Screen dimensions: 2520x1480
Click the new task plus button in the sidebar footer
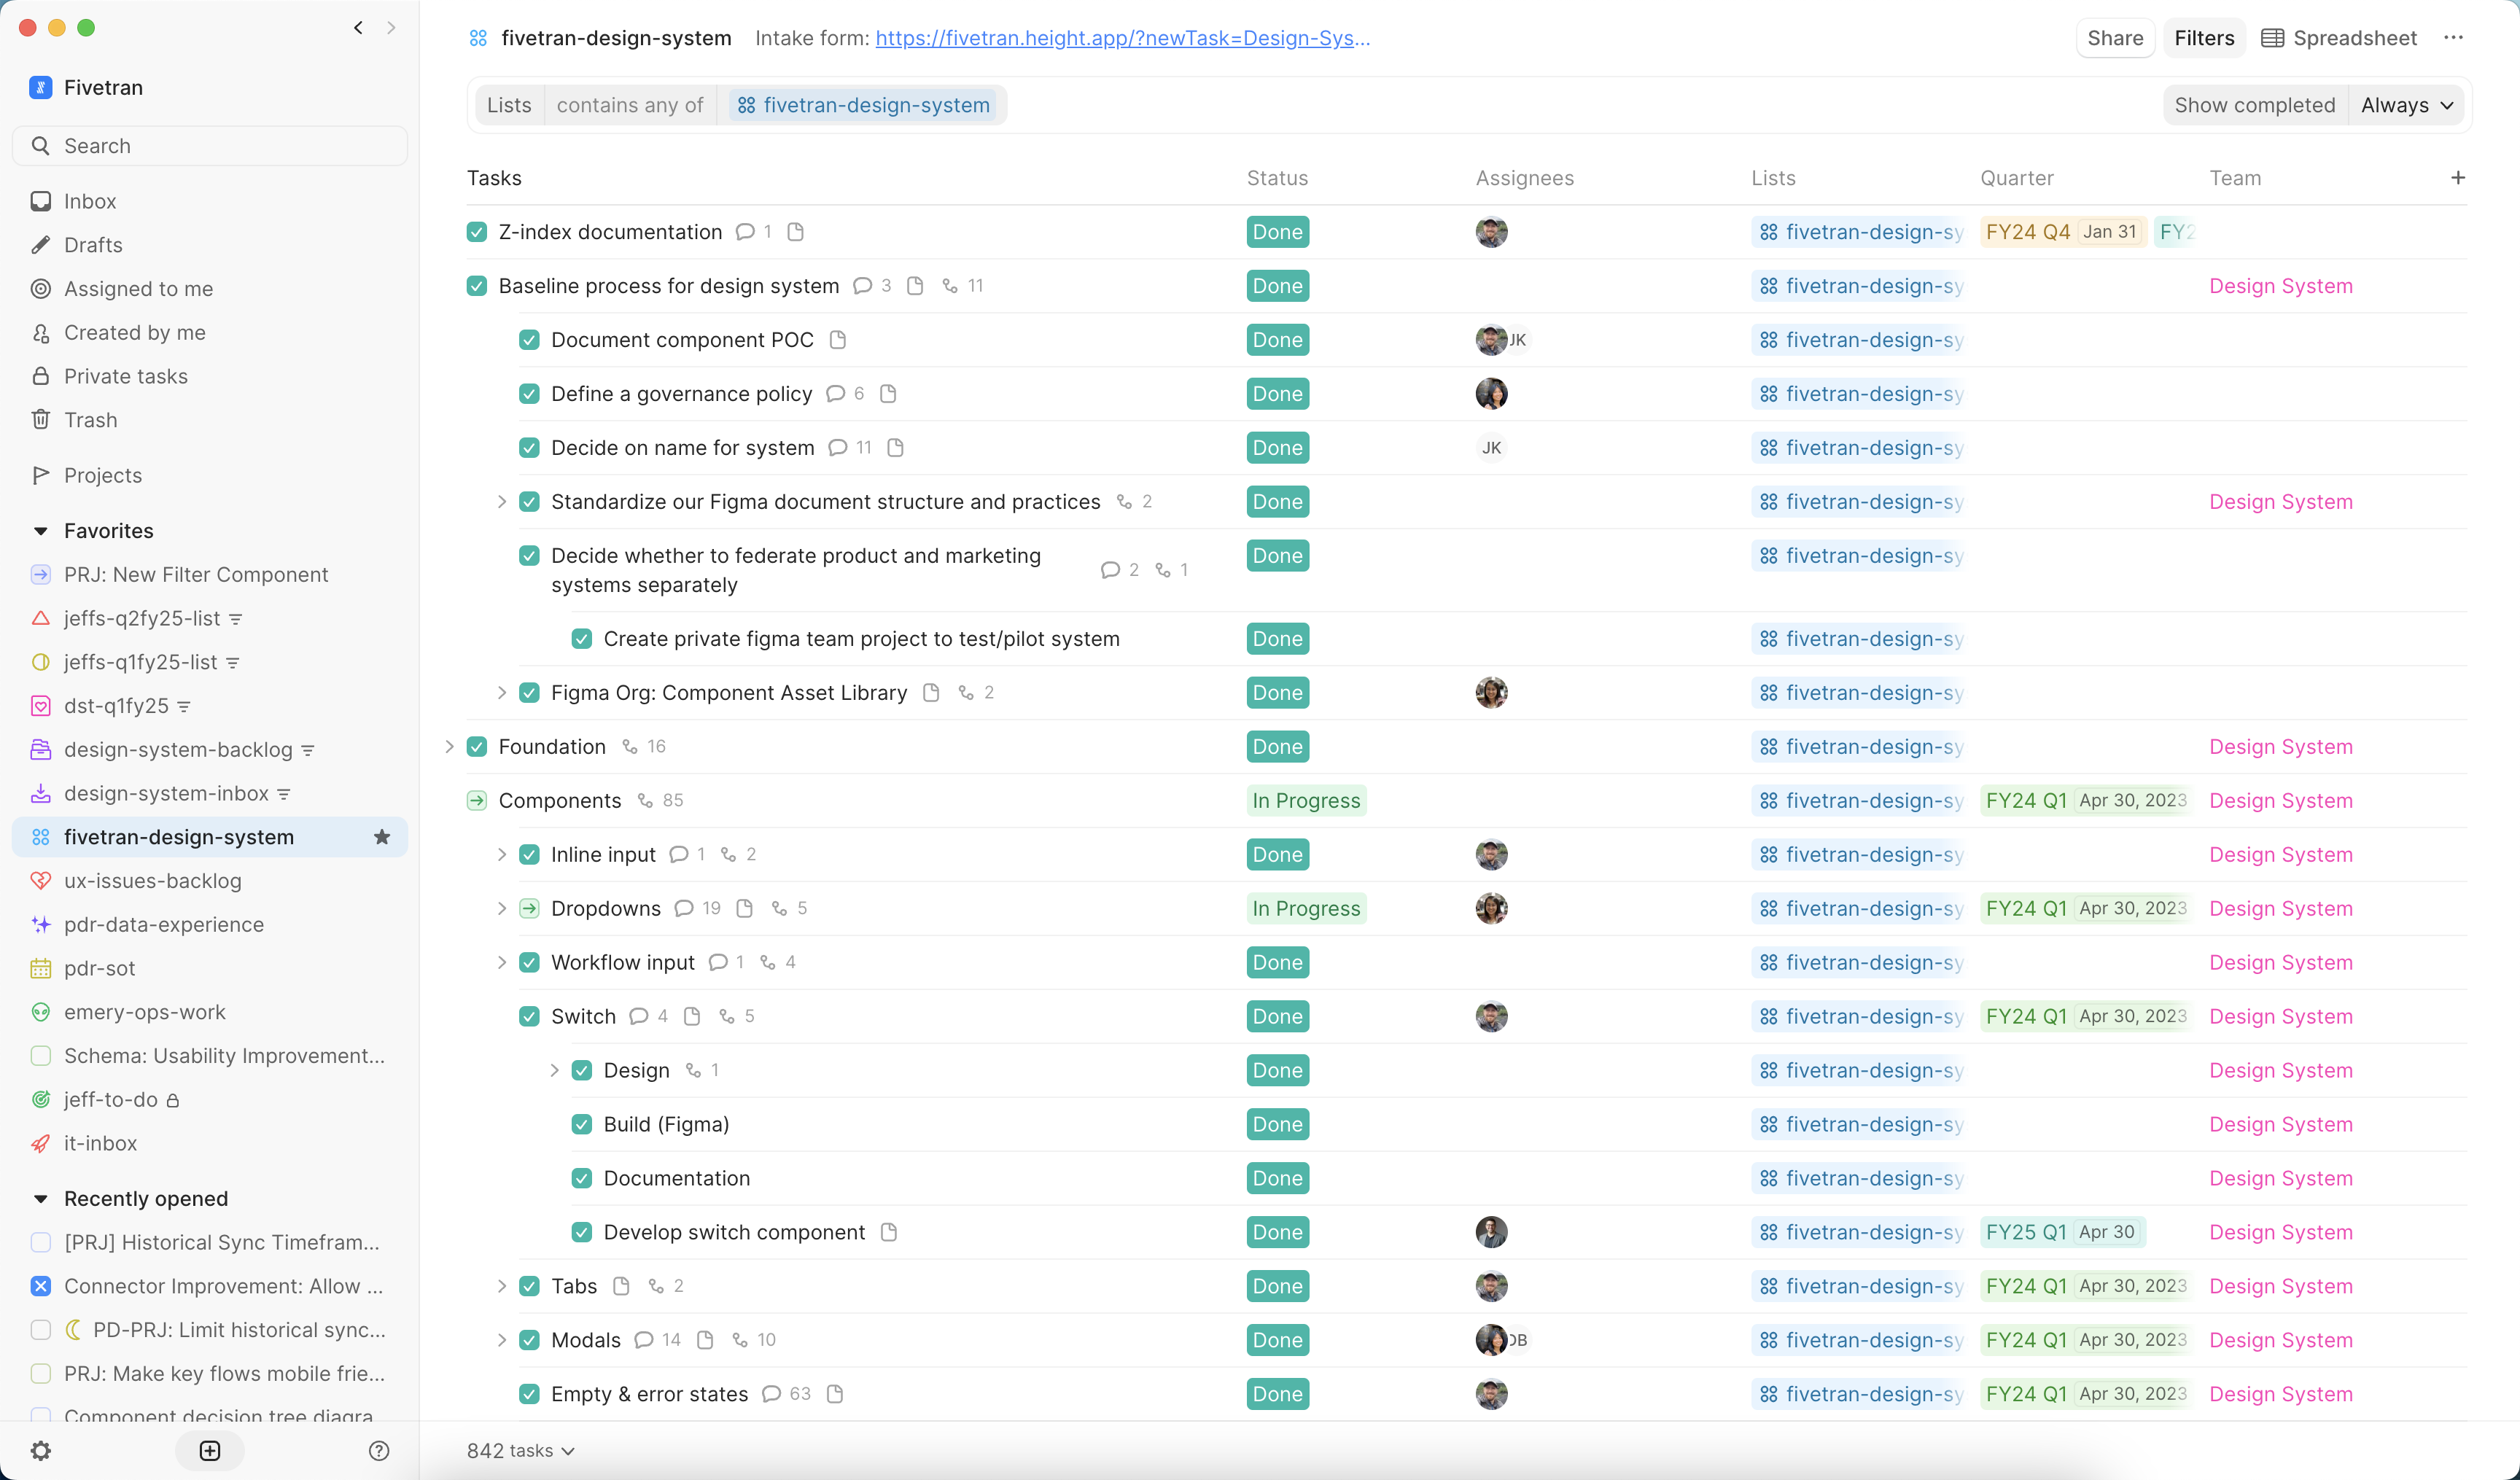(x=210, y=1450)
